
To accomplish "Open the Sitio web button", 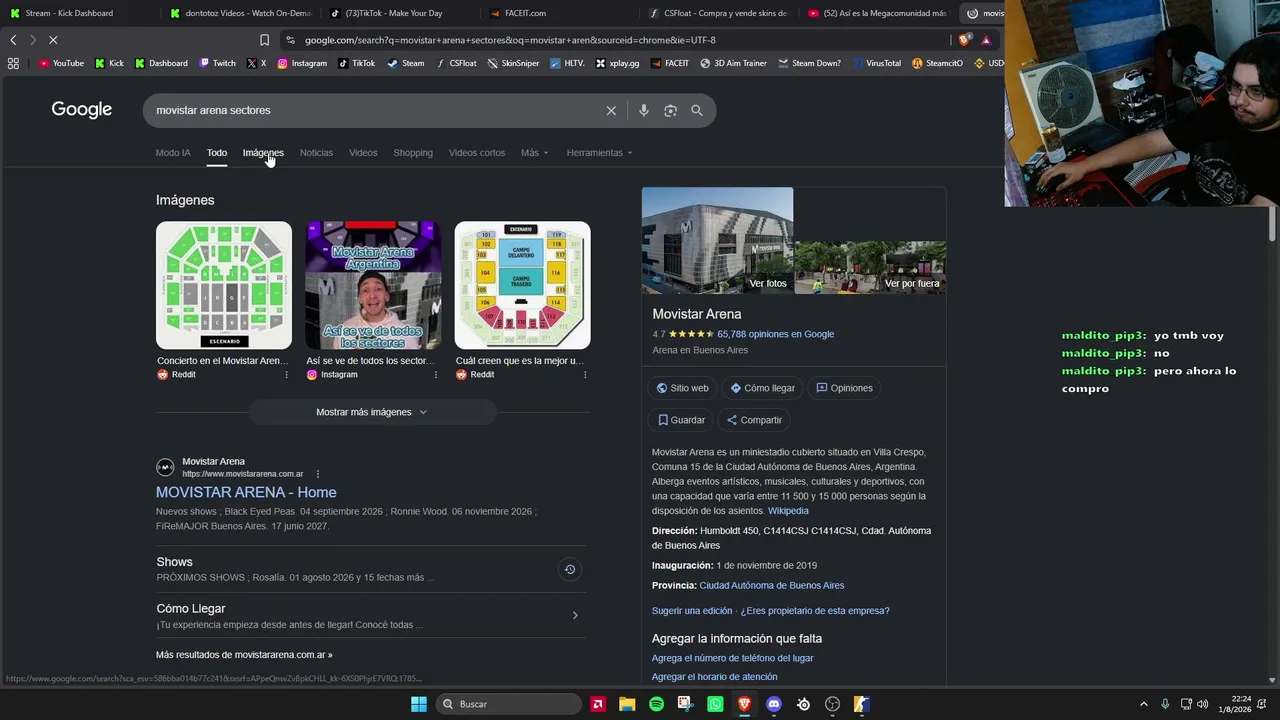I will pos(683,388).
